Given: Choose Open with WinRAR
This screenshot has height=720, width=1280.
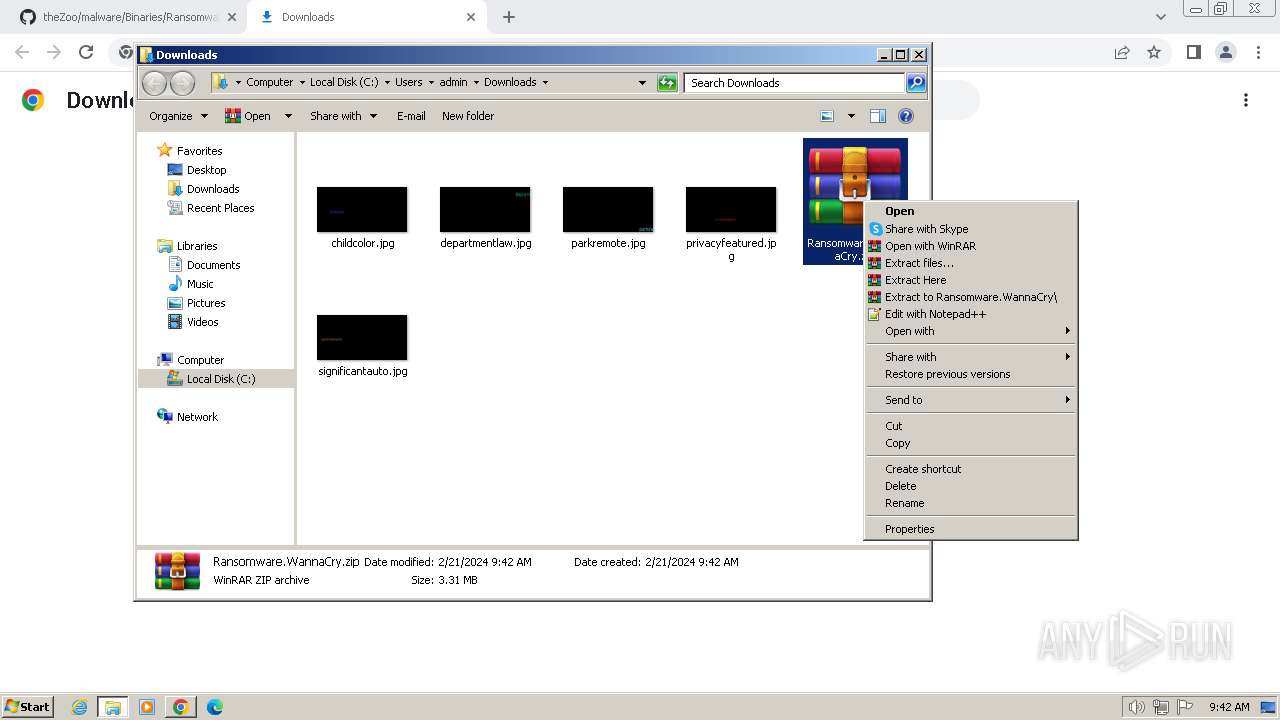Looking at the screenshot, I should tap(971, 246).
